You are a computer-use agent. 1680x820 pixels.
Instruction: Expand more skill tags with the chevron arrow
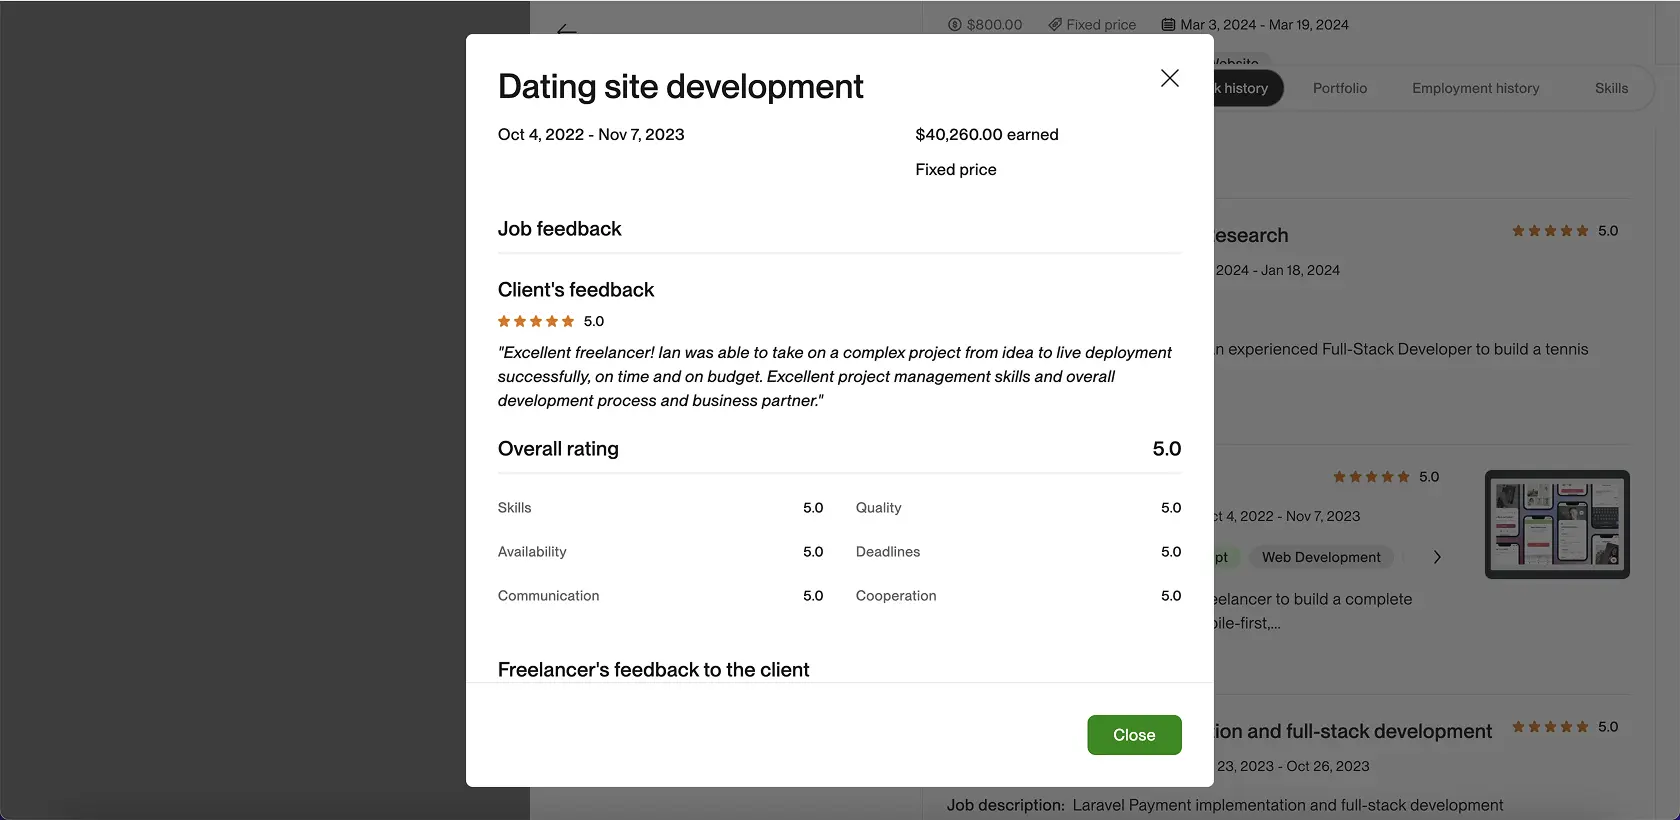(1437, 557)
